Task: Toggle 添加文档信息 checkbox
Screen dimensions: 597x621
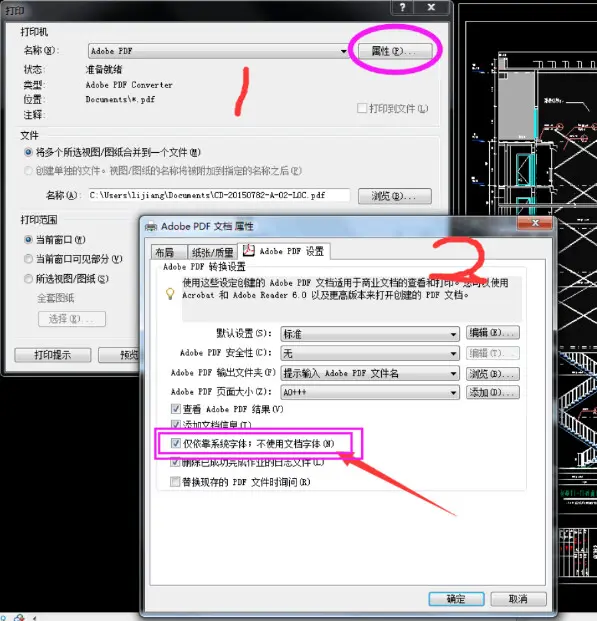Action: click(175, 425)
